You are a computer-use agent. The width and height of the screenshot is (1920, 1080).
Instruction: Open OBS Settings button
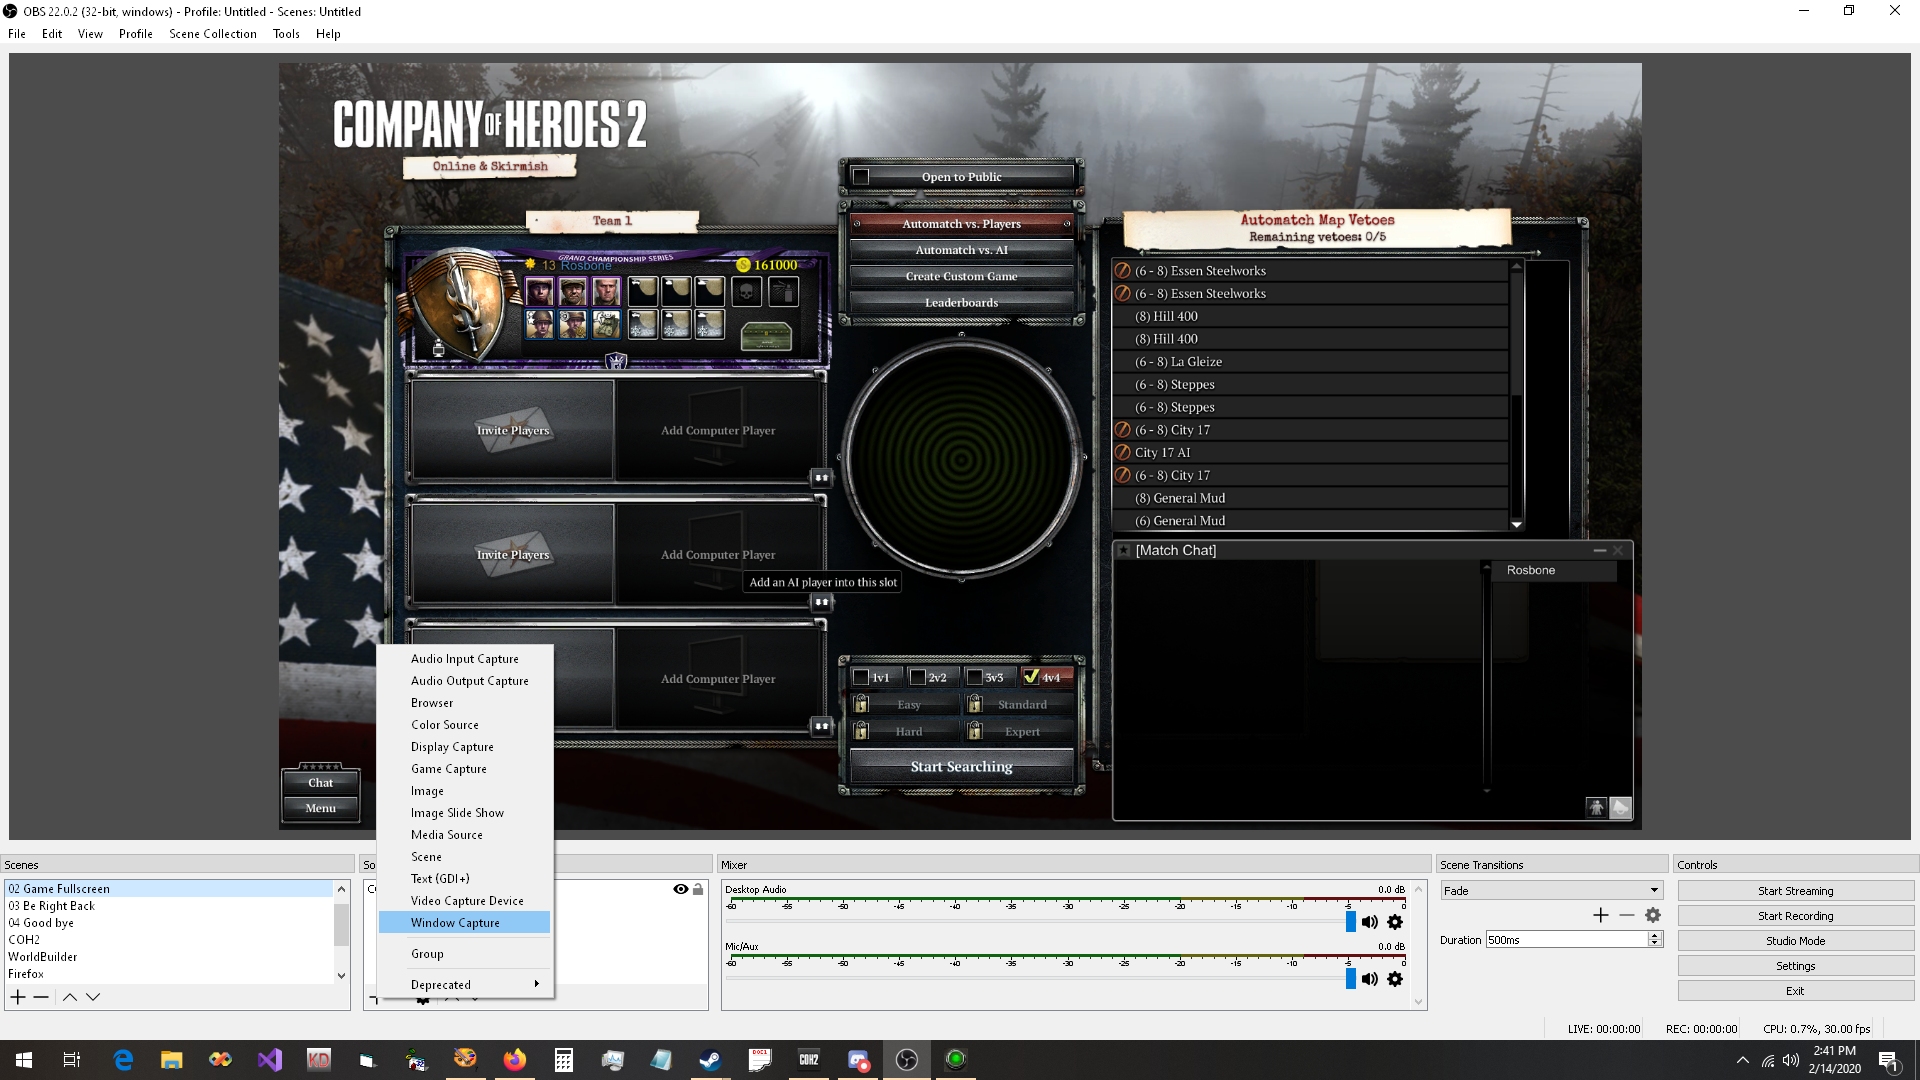1795,966
